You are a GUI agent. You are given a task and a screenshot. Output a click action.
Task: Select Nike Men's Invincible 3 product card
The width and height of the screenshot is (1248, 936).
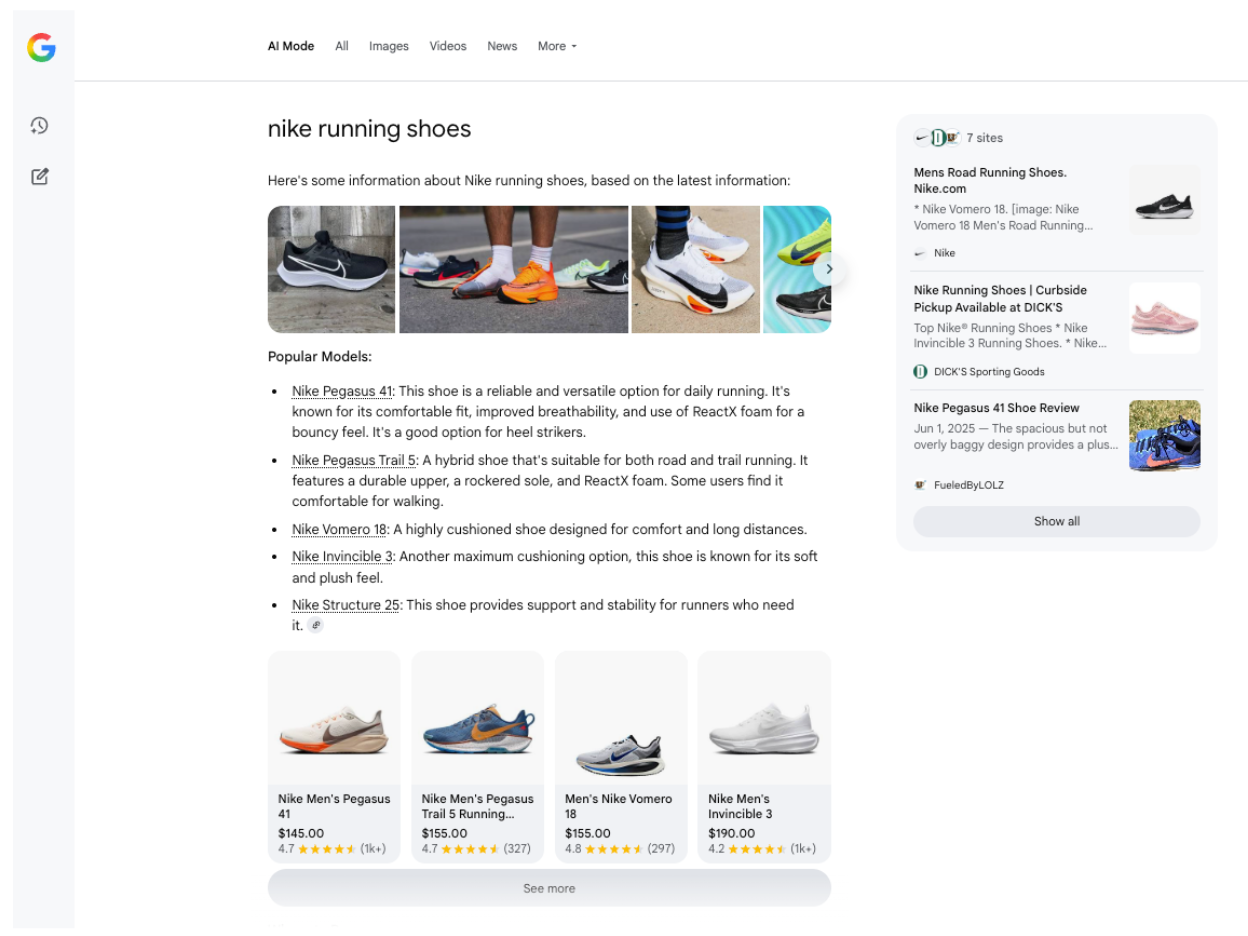[763, 757]
